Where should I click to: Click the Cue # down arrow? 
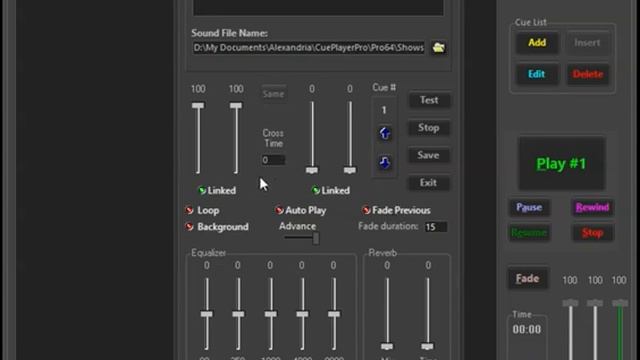pyautogui.click(x=384, y=163)
